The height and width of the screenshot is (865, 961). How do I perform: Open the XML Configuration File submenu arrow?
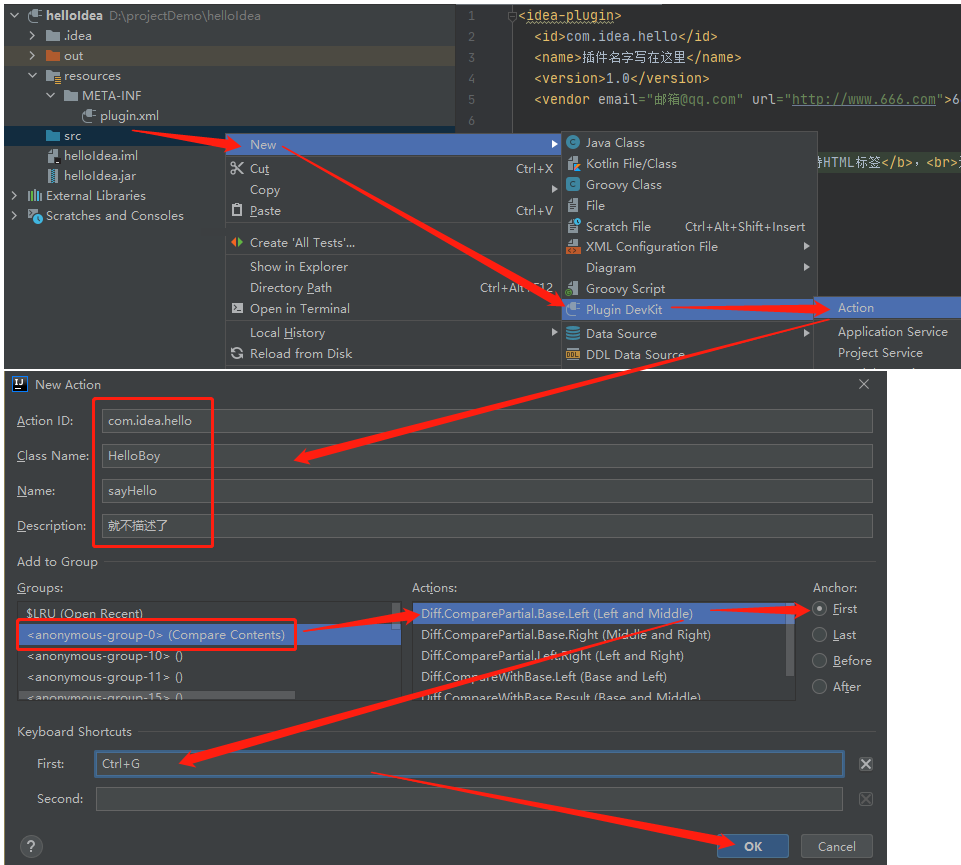point(807,246)
